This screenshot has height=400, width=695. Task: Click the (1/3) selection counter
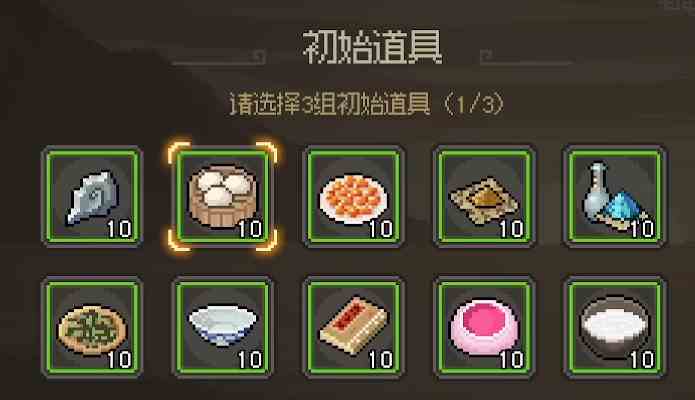coord(474,105)
